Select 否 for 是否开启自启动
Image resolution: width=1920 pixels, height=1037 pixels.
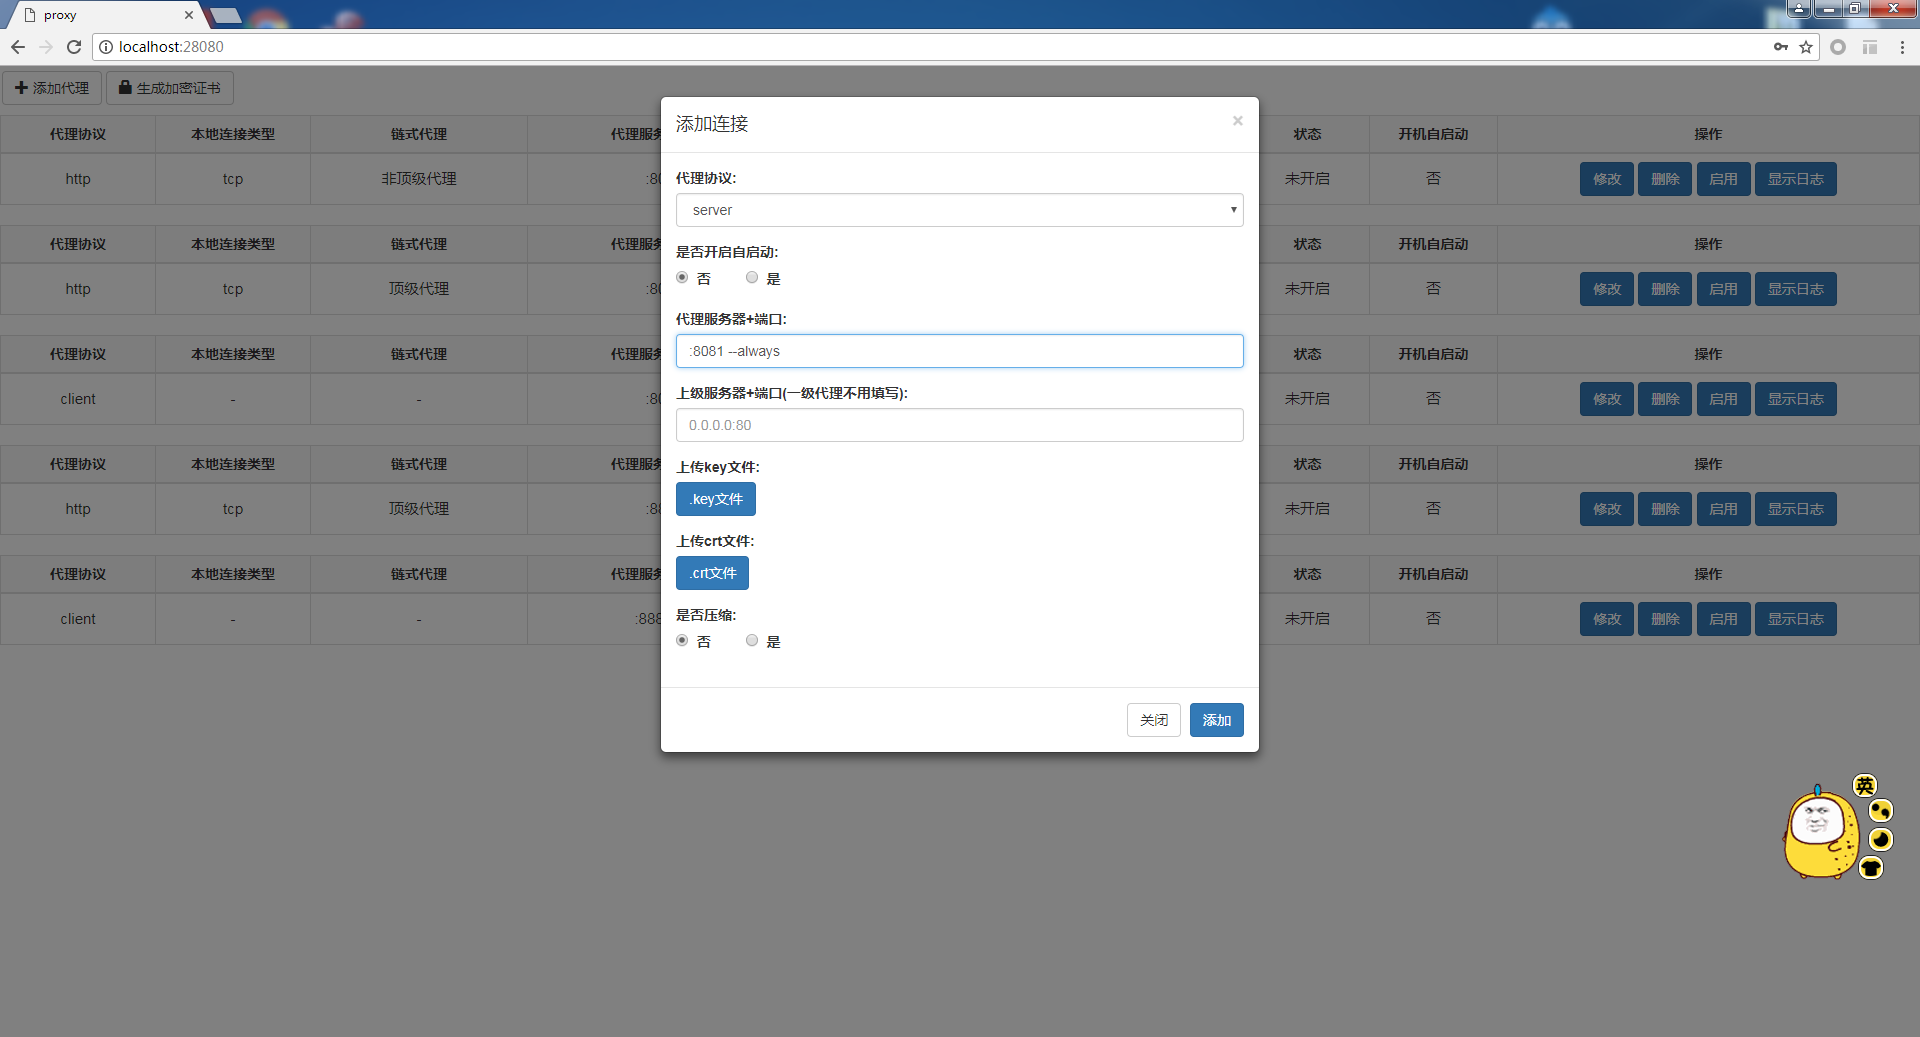tap(682, 278)
